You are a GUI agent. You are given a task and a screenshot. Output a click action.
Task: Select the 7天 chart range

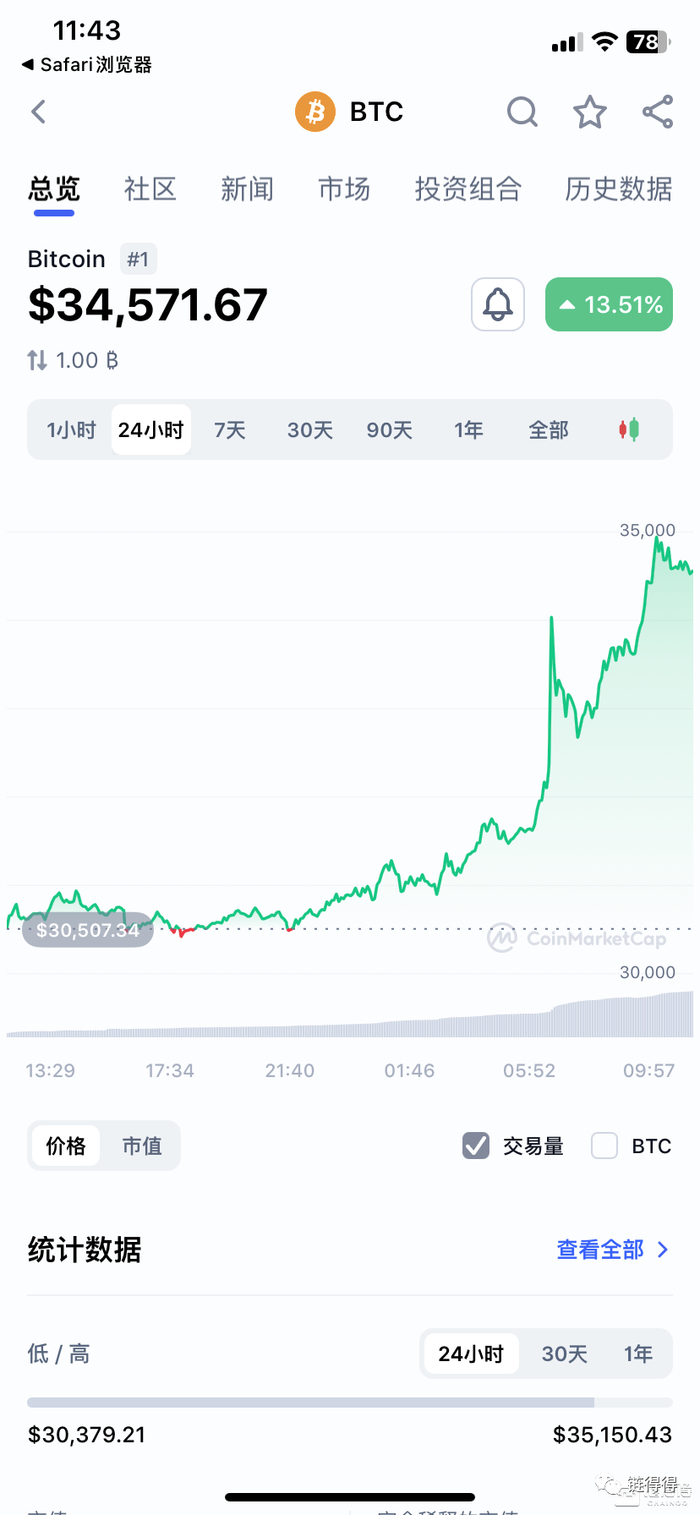(x=229, y=430)
